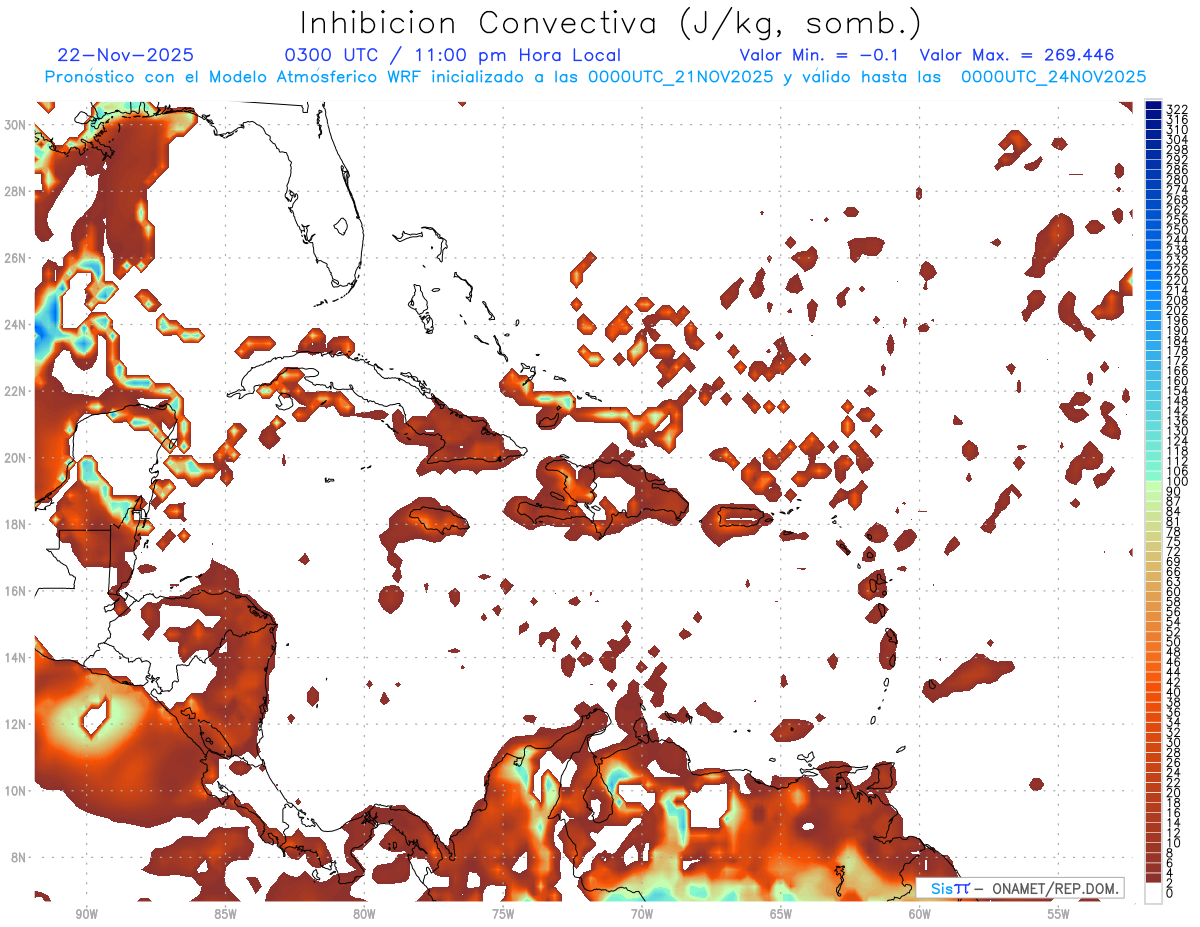Screen dimensions: 1200x927
Task: Click the WRF forecast line starting "Pronostico con el Modelo"
Action: (x=595, y=77)
